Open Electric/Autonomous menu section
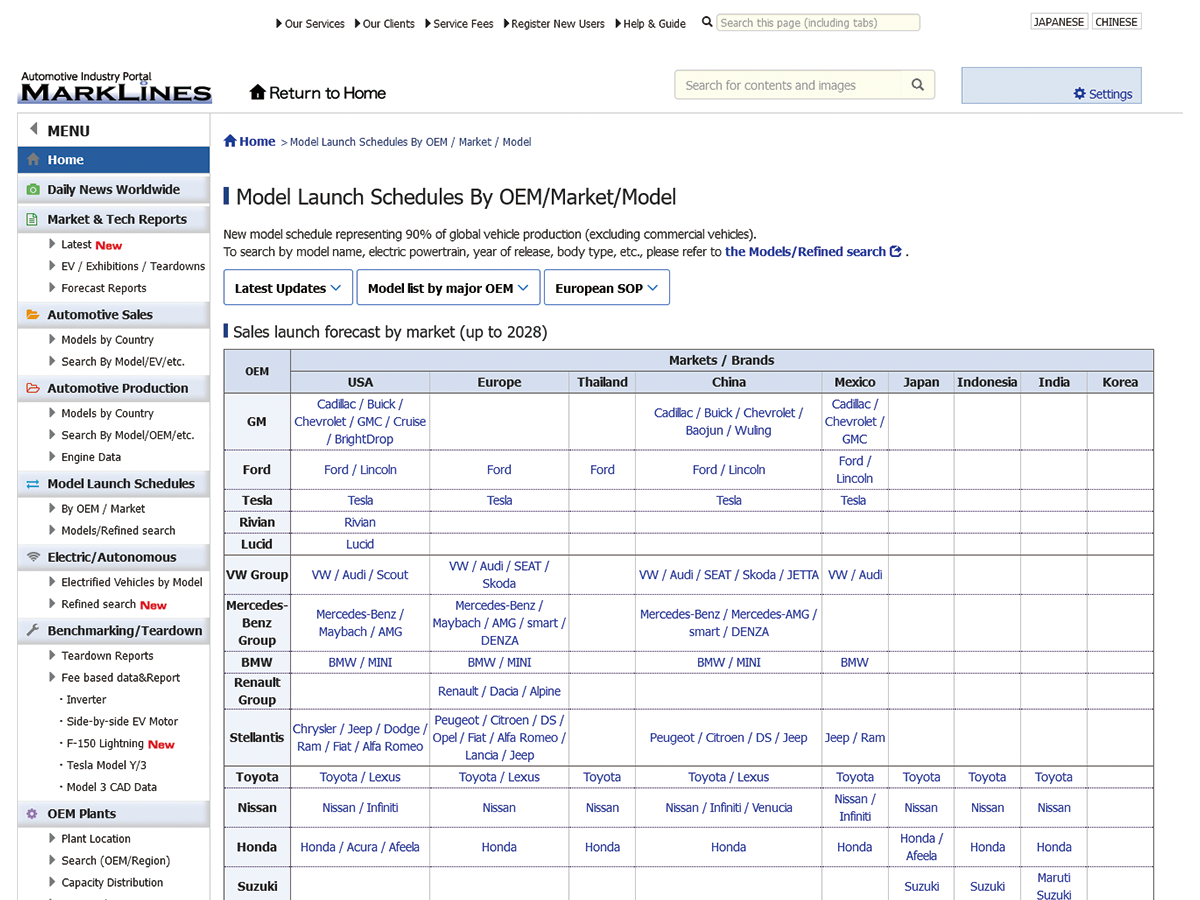 114,557
